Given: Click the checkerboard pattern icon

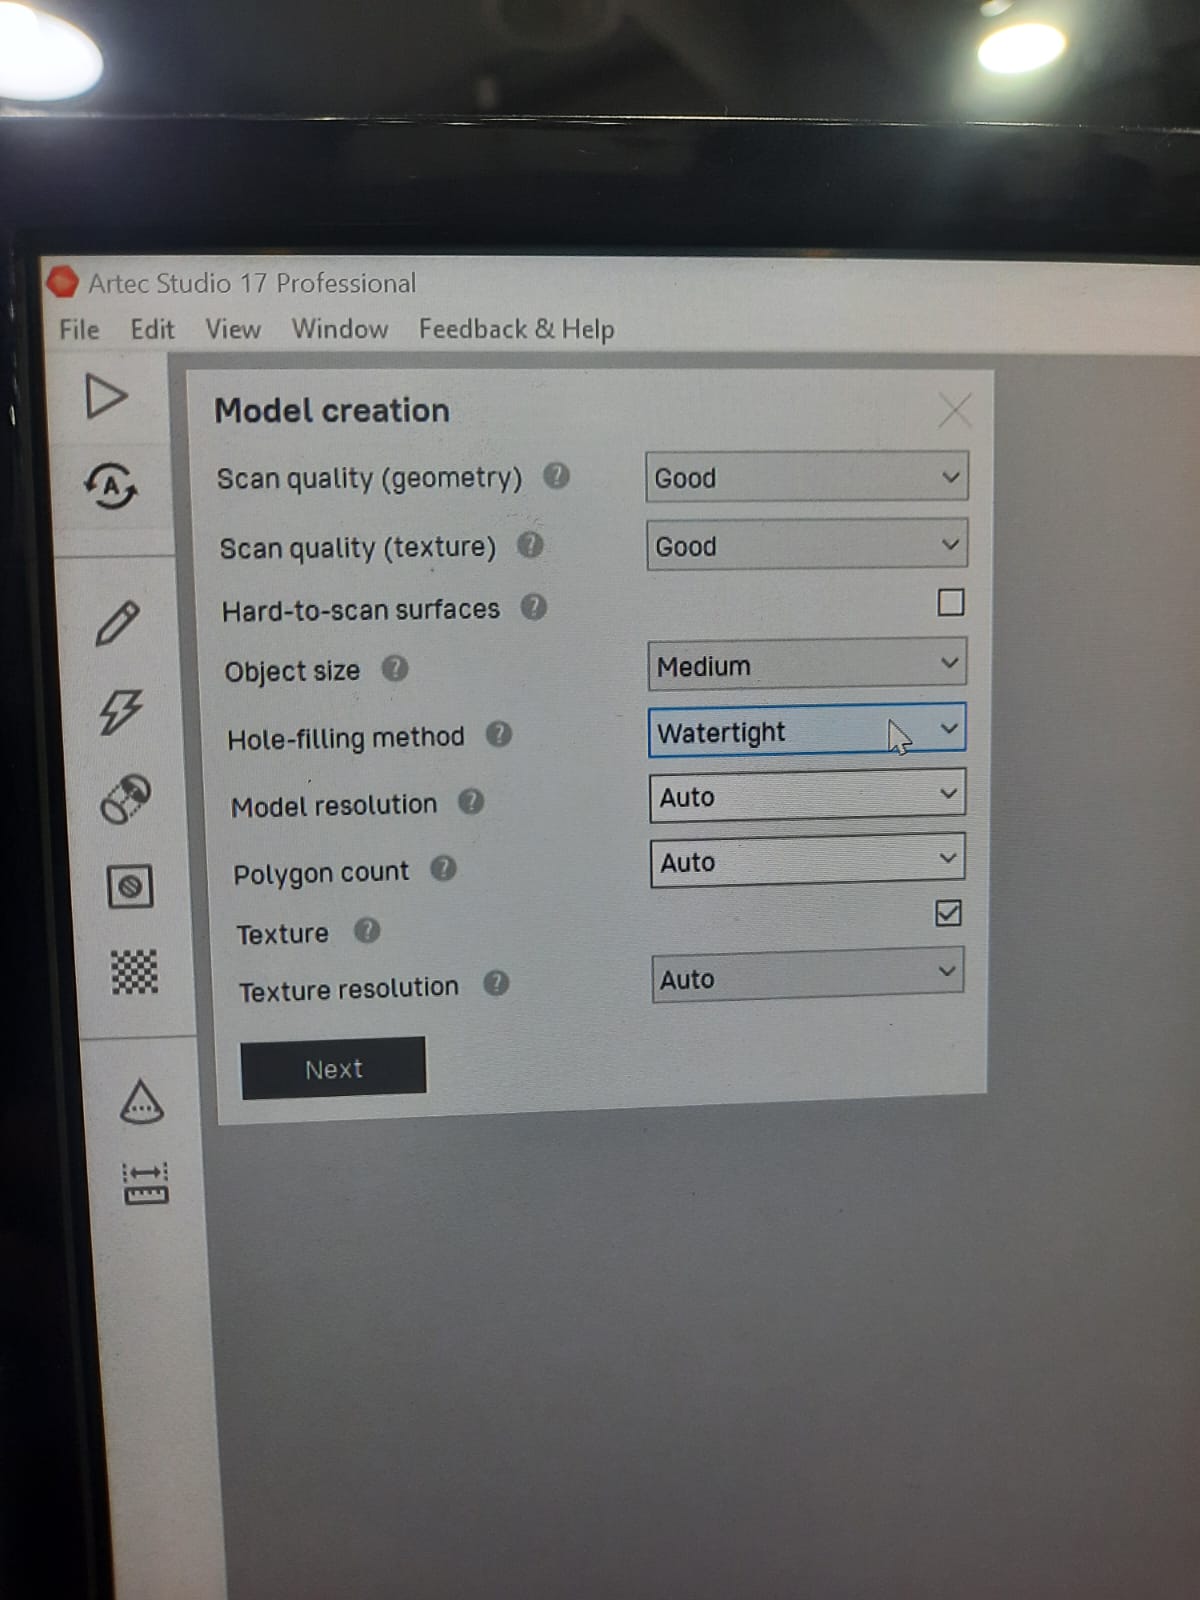Looking at the screenshot, I should point(134,972).
